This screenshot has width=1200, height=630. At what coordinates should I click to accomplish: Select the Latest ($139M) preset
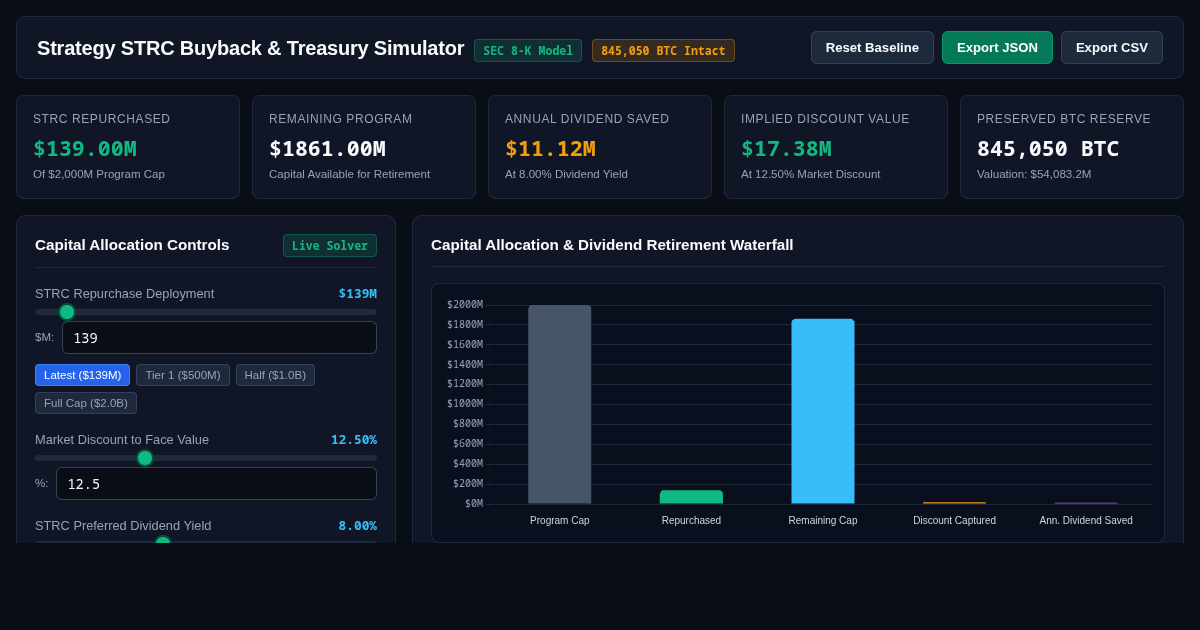(82, 375)
